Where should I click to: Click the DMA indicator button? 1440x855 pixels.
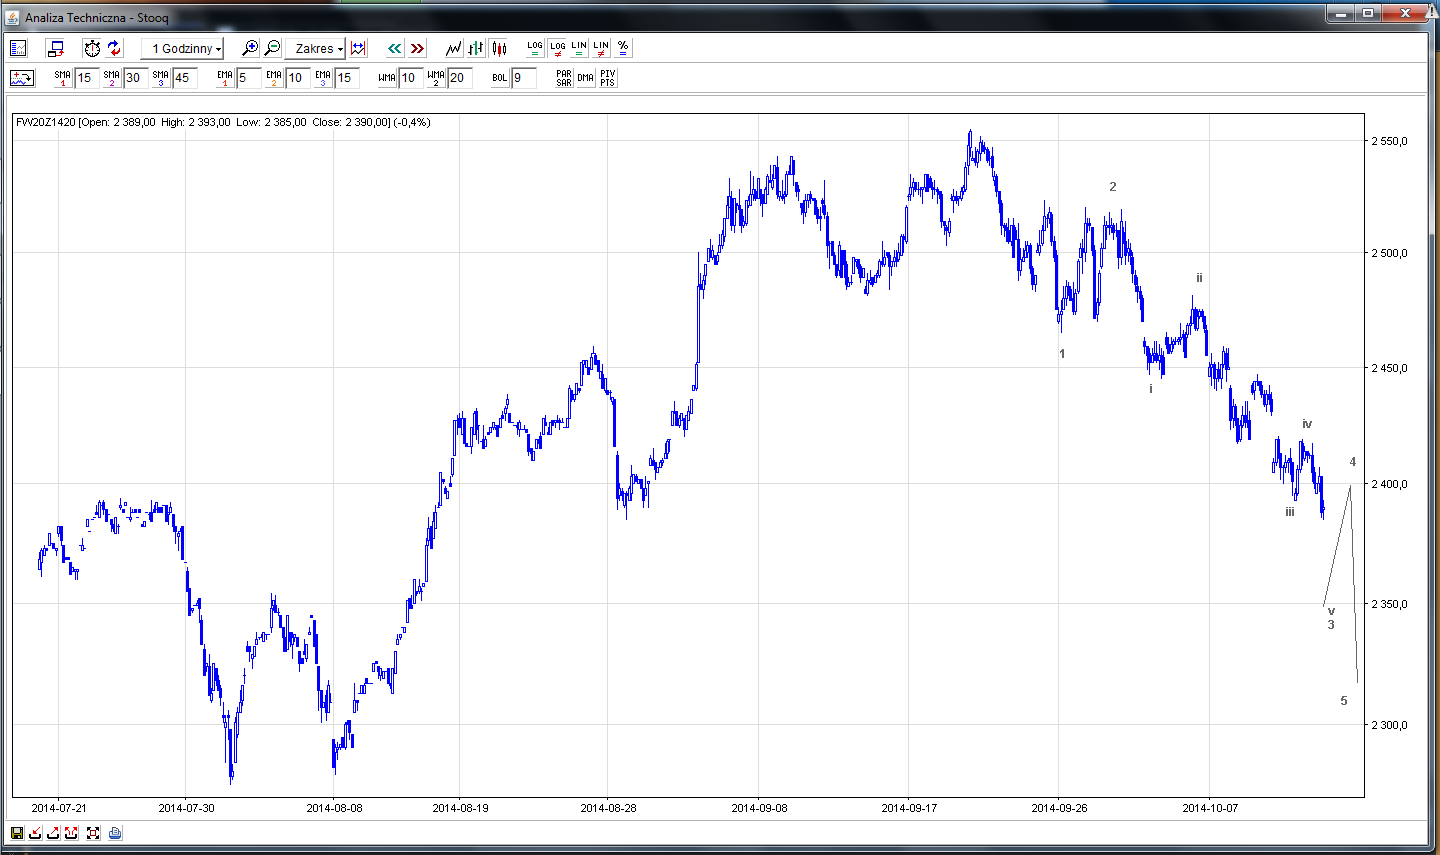click(x=586, y=78)
